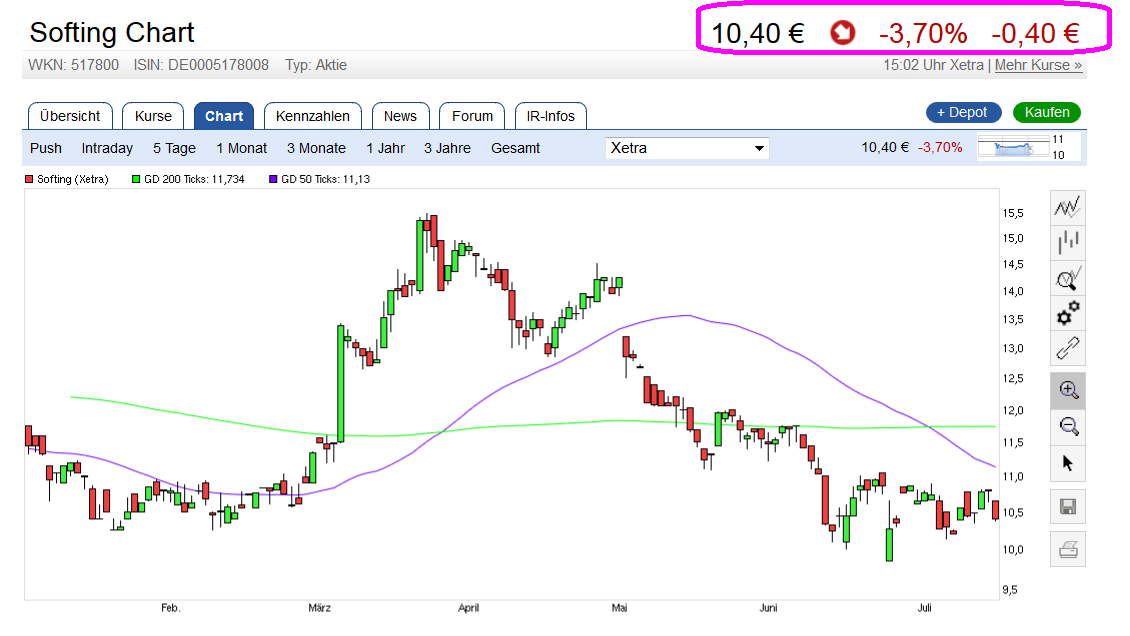Click the 15,5 price axis label

[x=1013, y=213]
